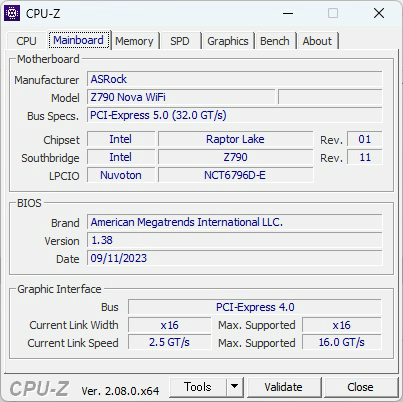Open the Memory tab
Screen dimensions: 403x402
tap(134, 41)
